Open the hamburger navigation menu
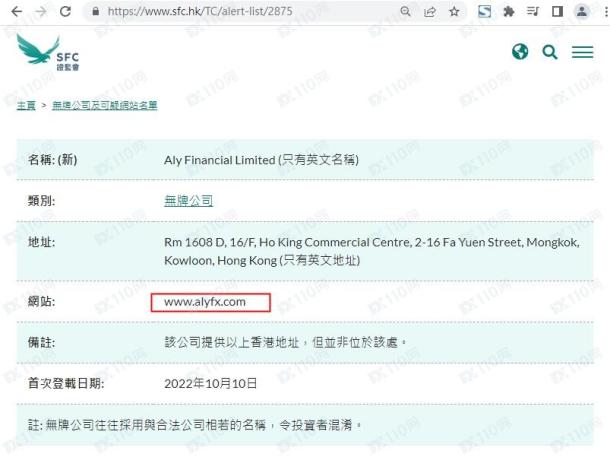Viewport: 610px width, 476px height. (582, 52)
